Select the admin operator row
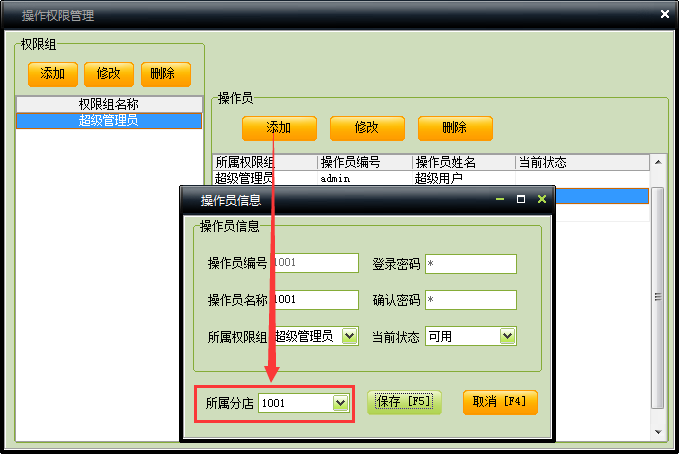The height and width of the screenshot is (454, 679). (x=340, y=178)
